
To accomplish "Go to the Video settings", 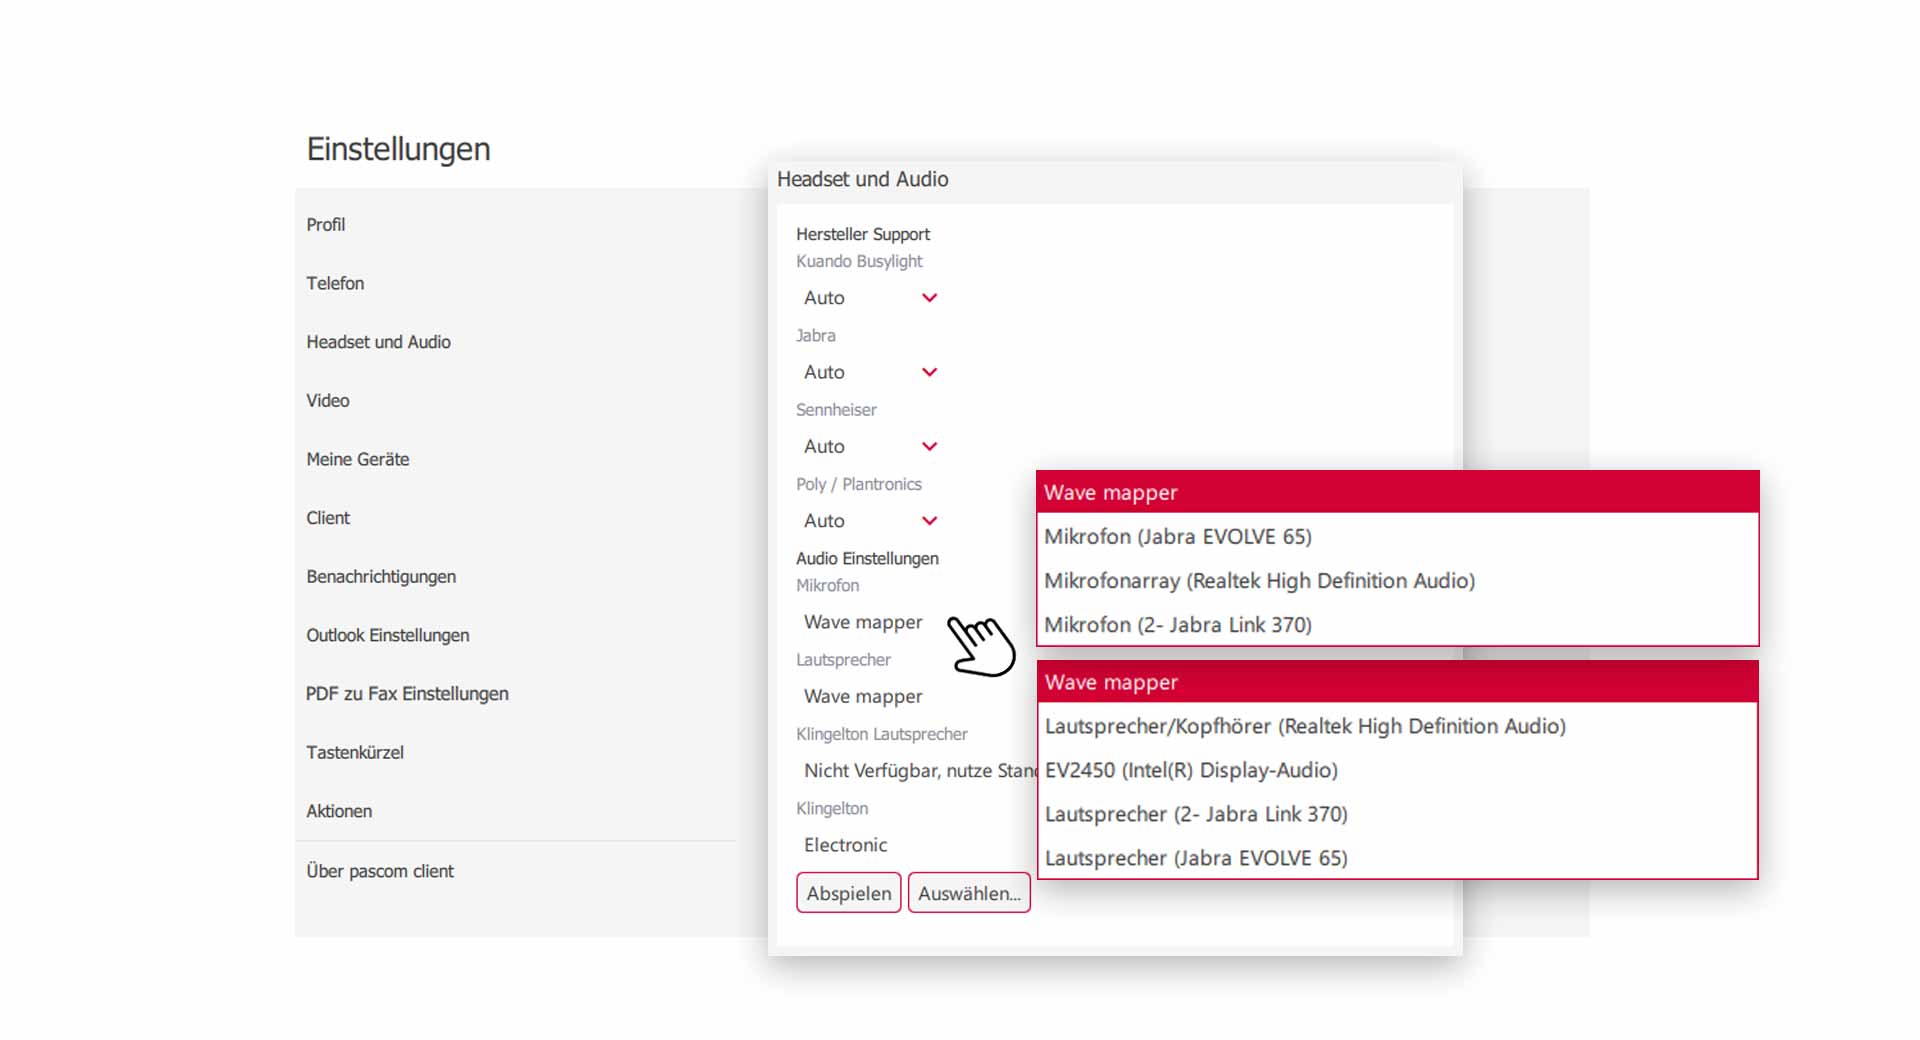I will (x=327, y=401).
